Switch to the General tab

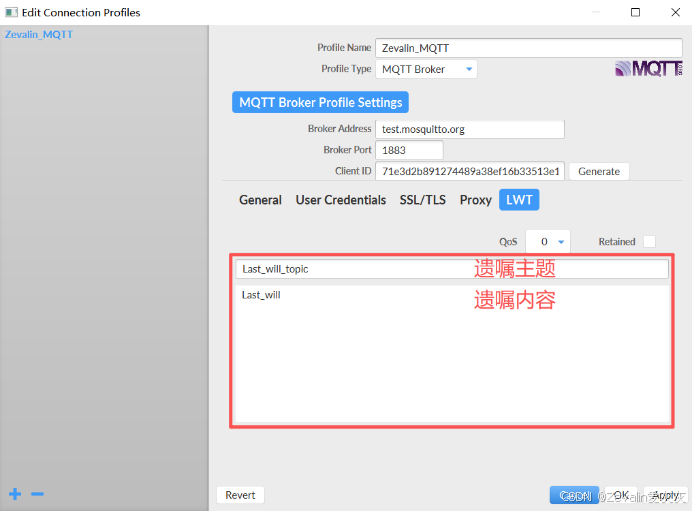[260, 200]
